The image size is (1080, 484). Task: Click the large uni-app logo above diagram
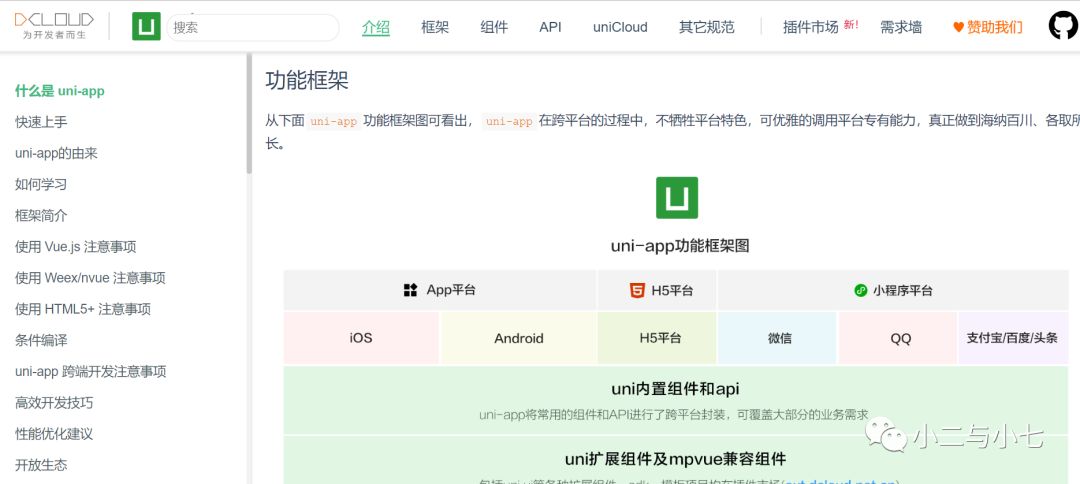pos(676,198)
